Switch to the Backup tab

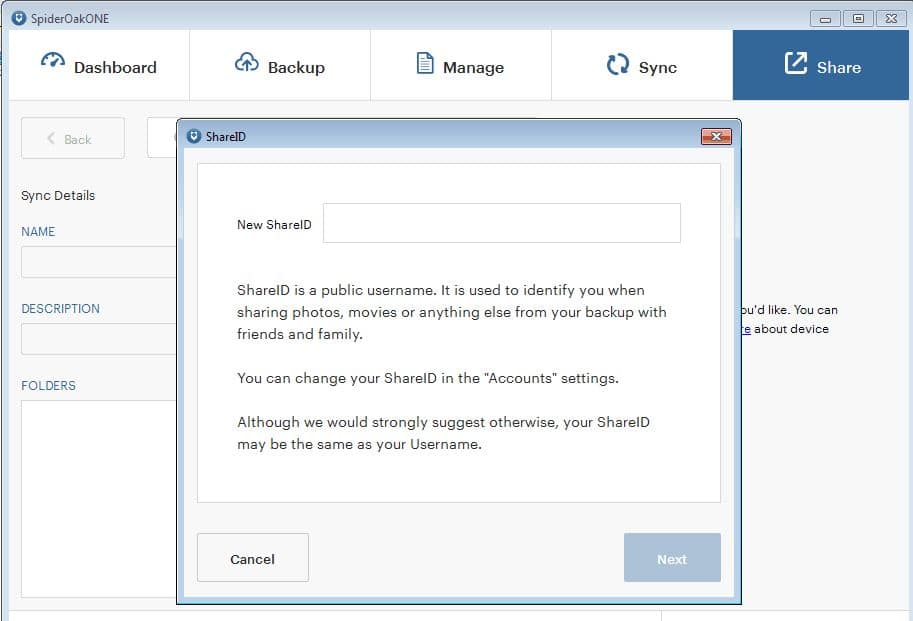pyautogui.click(x=280, y=65)
